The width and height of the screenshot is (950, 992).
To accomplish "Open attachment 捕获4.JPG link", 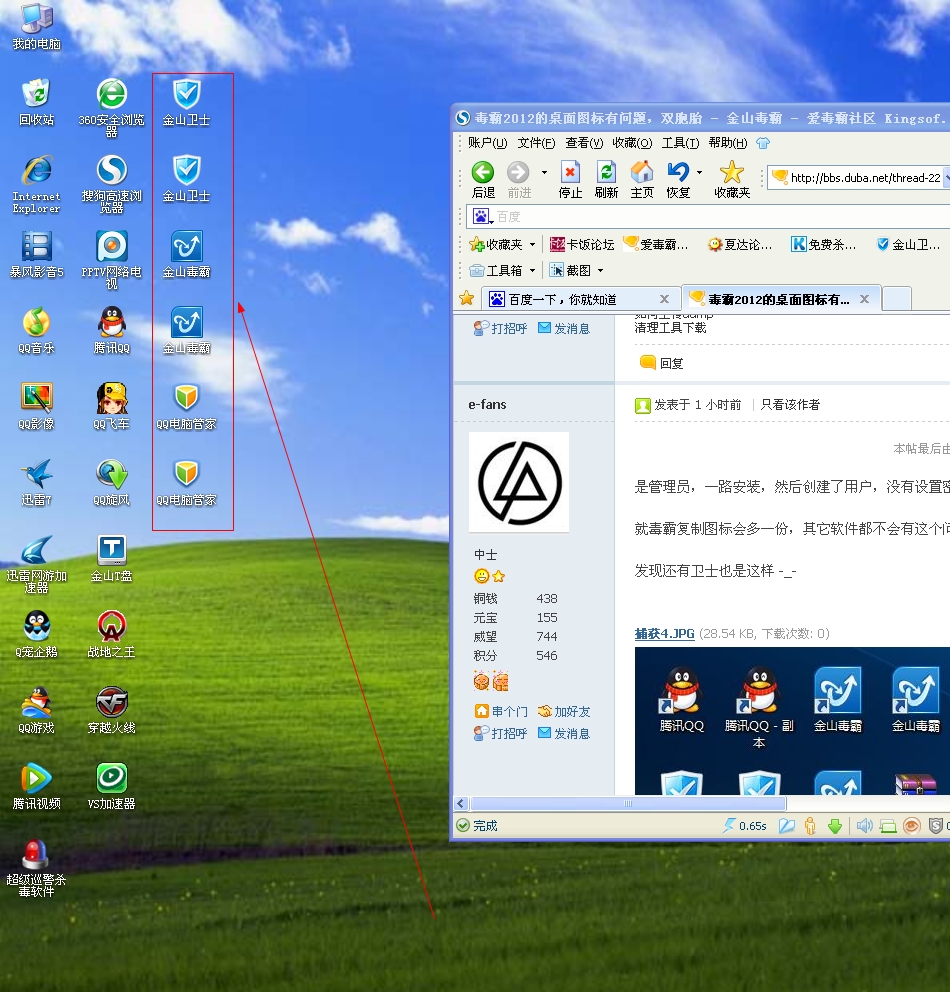I will pyautogui.click(x=664, y=633).
